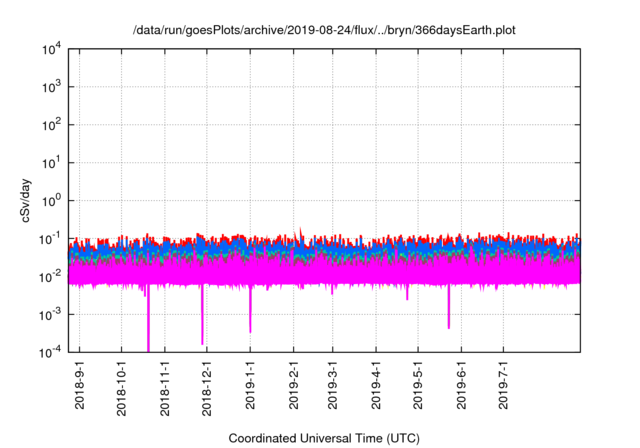Click the red peak near 2019-2-1
The width and height of the screenshot is (640, 448).
[301, 230]
